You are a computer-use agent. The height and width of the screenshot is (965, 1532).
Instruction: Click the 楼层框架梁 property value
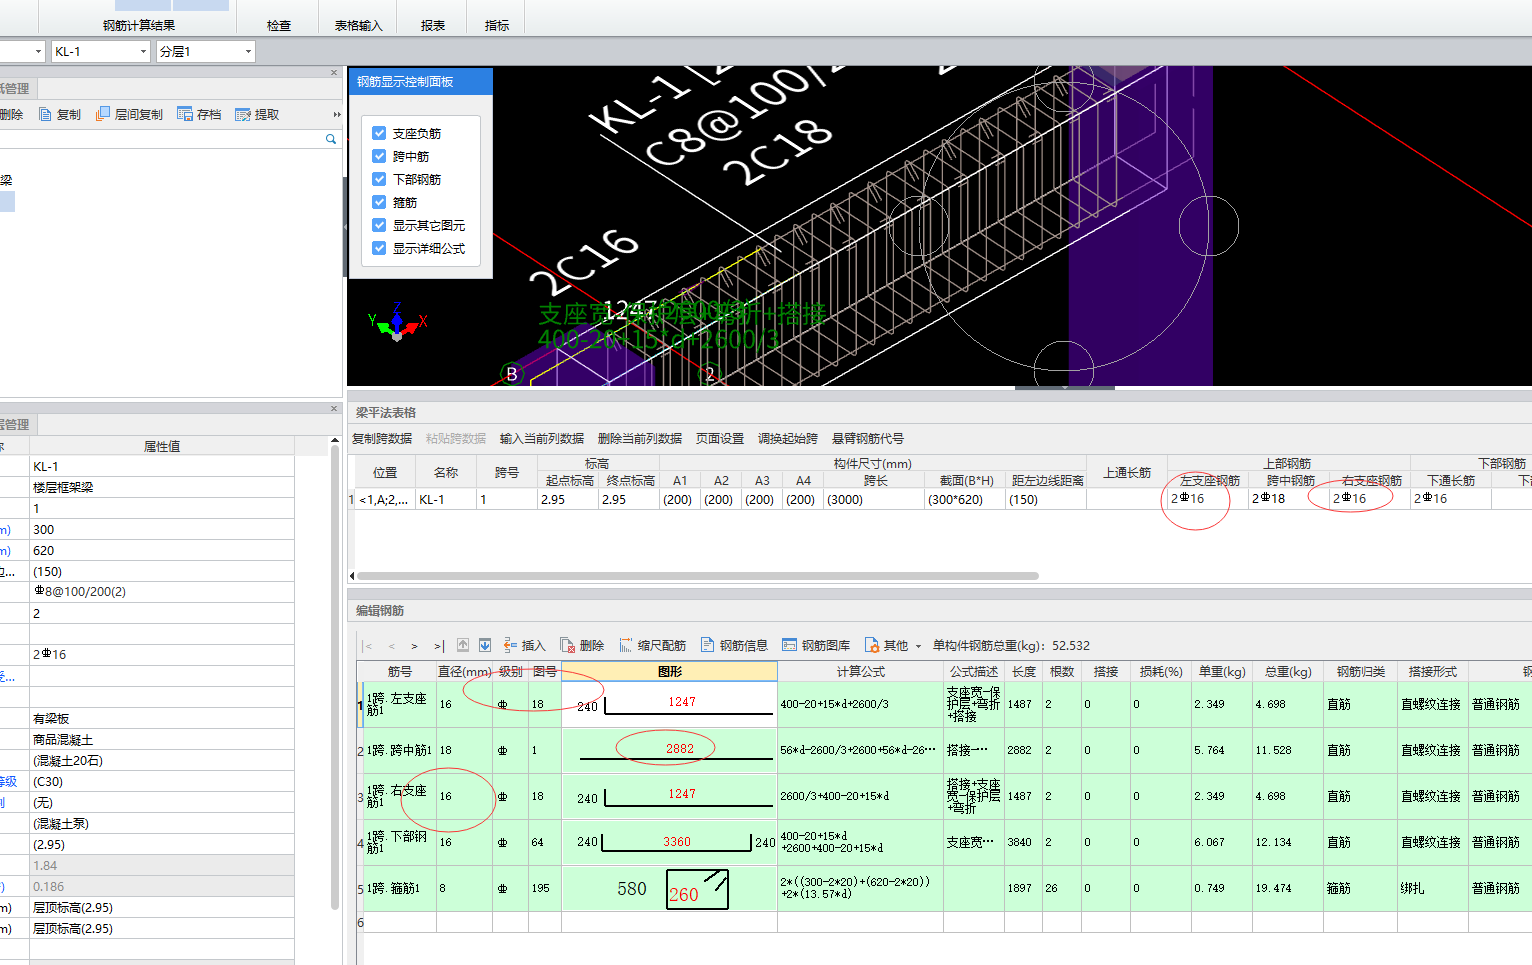coord(162,487)
